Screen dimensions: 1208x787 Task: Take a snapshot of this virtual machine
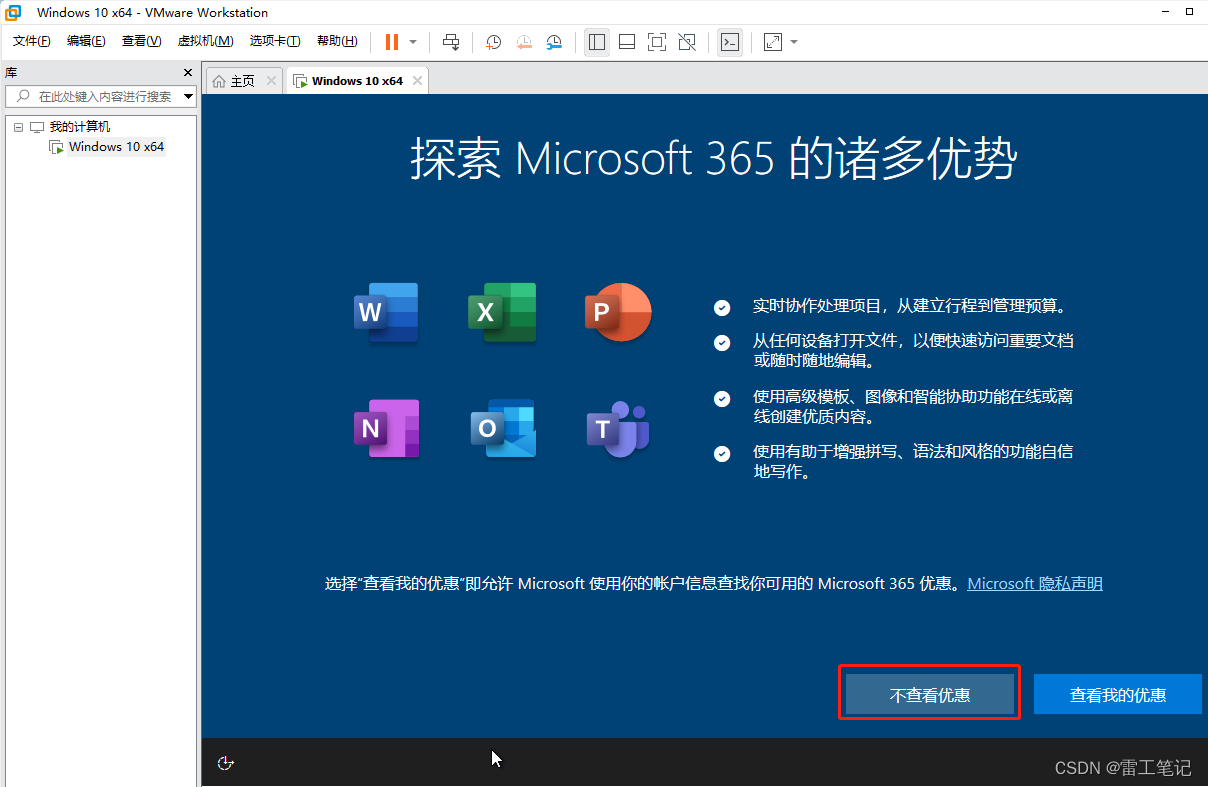(x=494, y=42)
